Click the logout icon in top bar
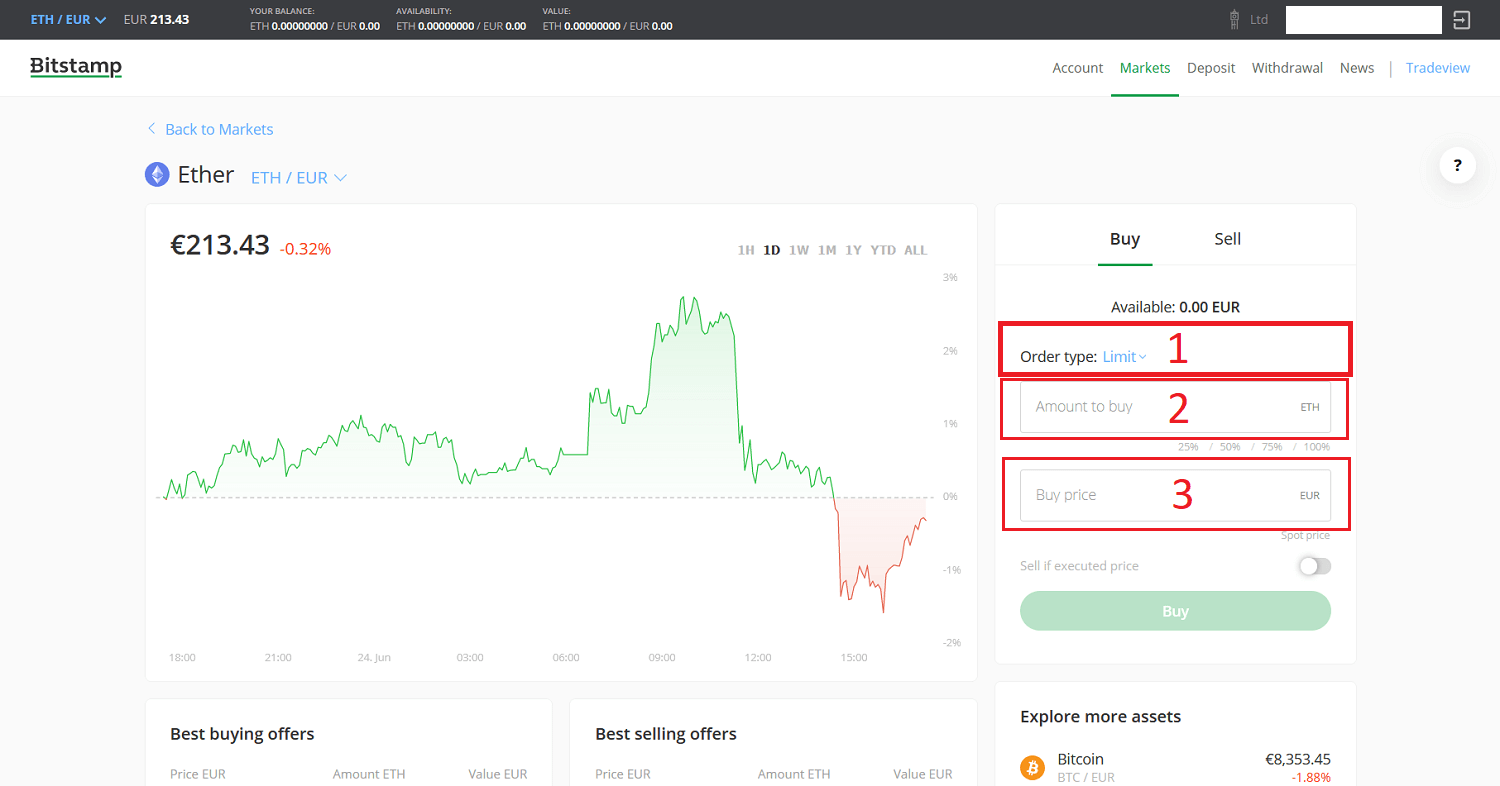The height and width of the screenshot is (786, 1500). click(1462, 20)
